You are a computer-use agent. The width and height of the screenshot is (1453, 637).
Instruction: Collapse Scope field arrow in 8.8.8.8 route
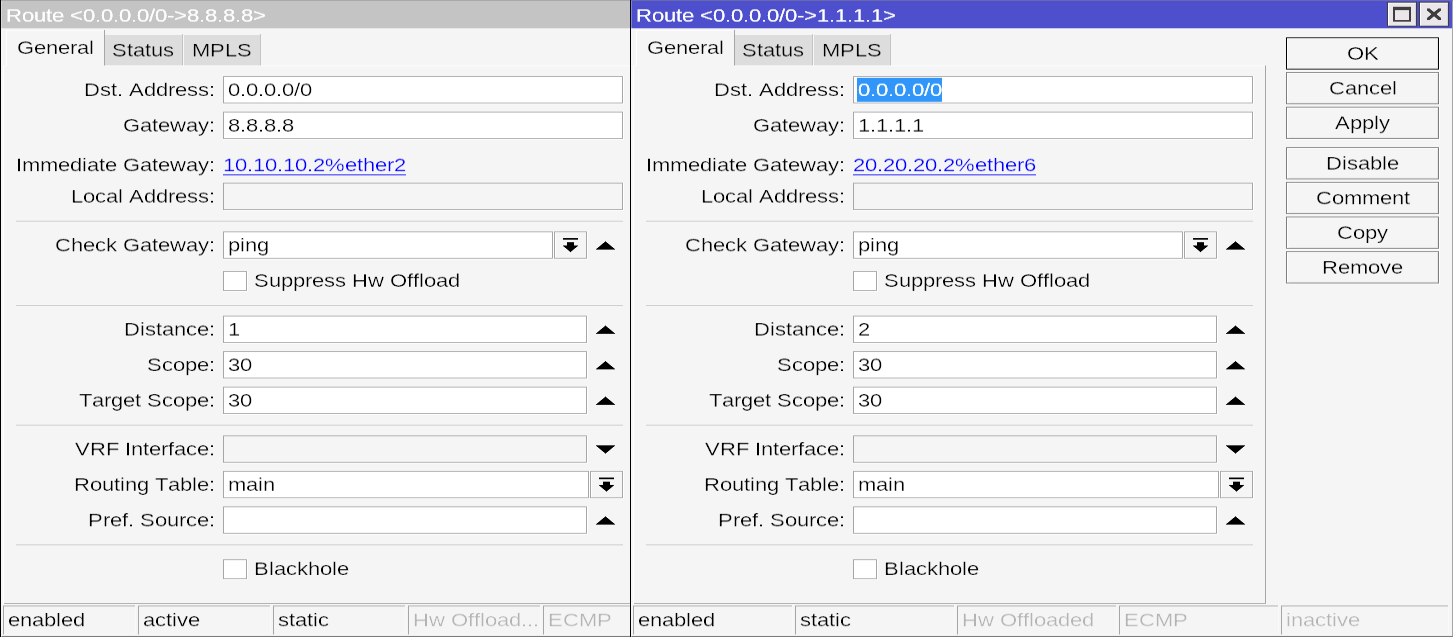click(605, 365)
